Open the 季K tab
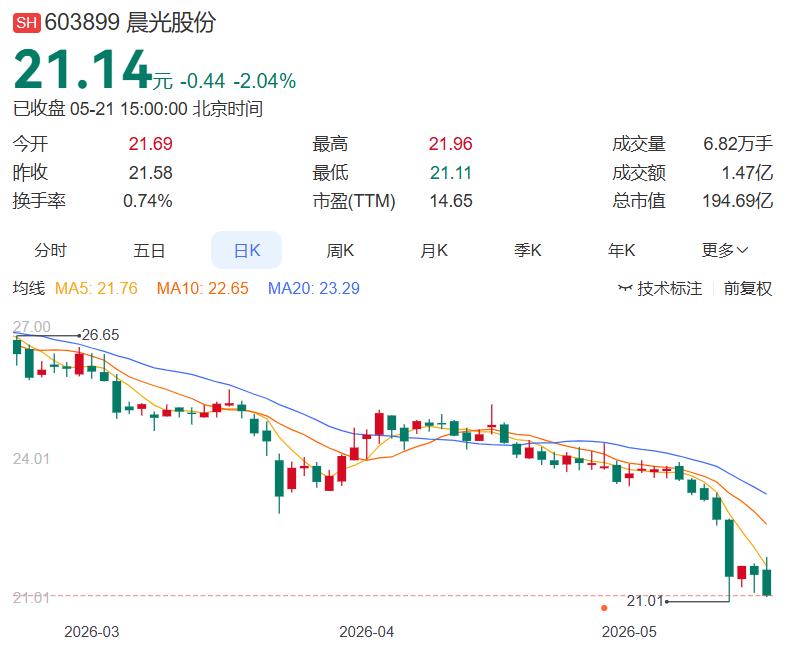 click(528, 250)
